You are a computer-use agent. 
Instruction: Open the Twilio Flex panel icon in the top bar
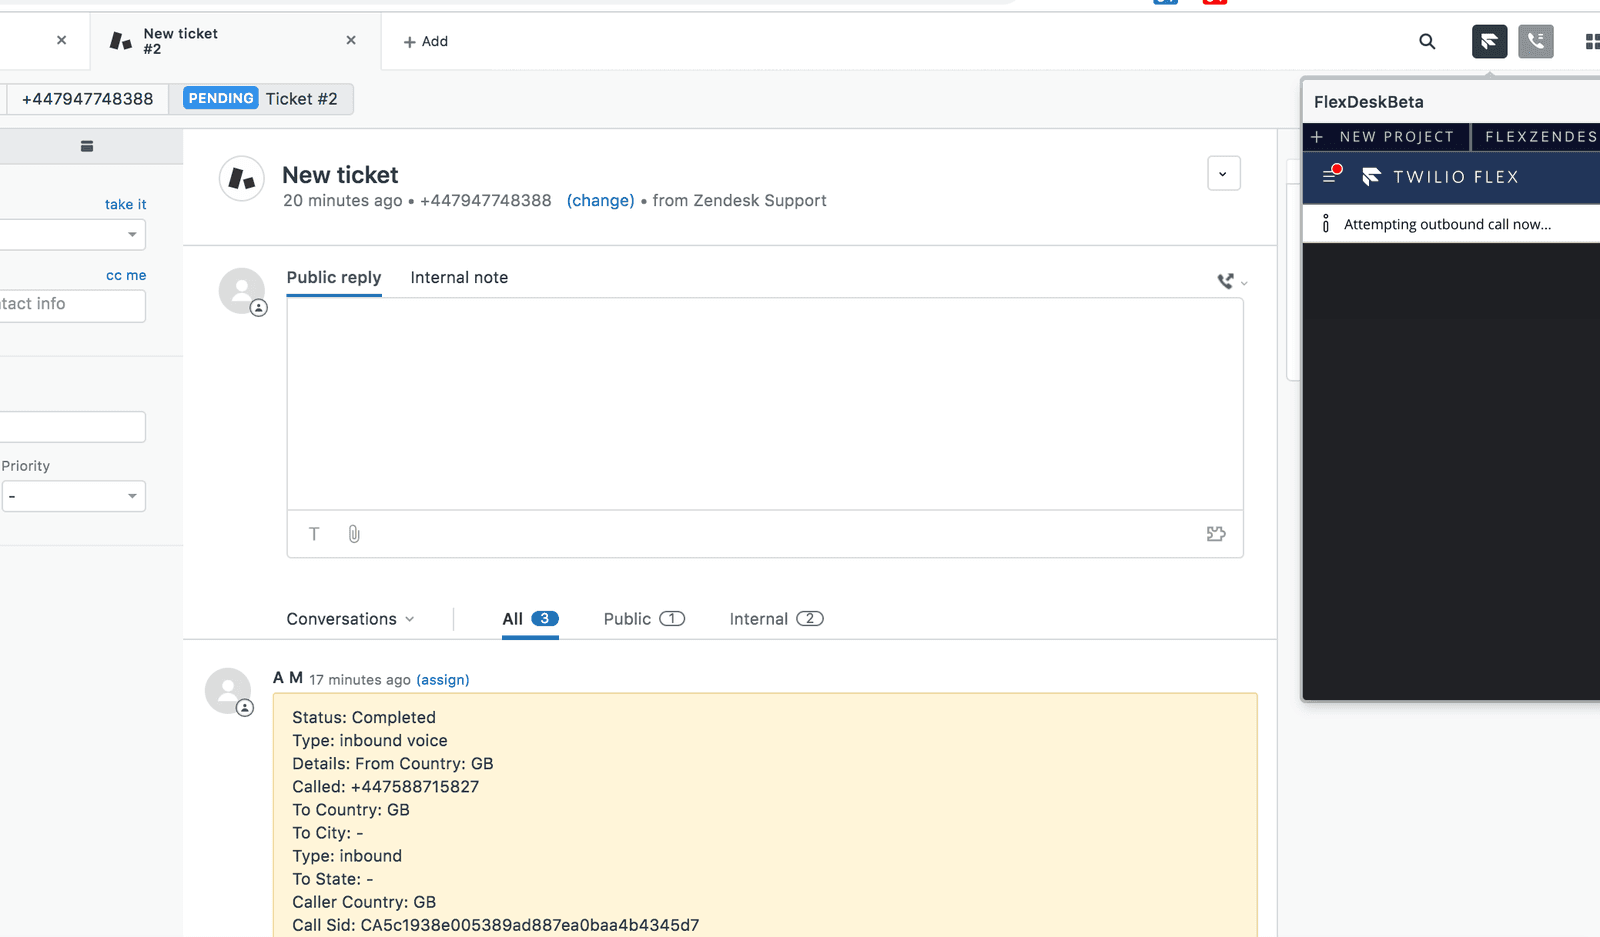point(1489,41)
